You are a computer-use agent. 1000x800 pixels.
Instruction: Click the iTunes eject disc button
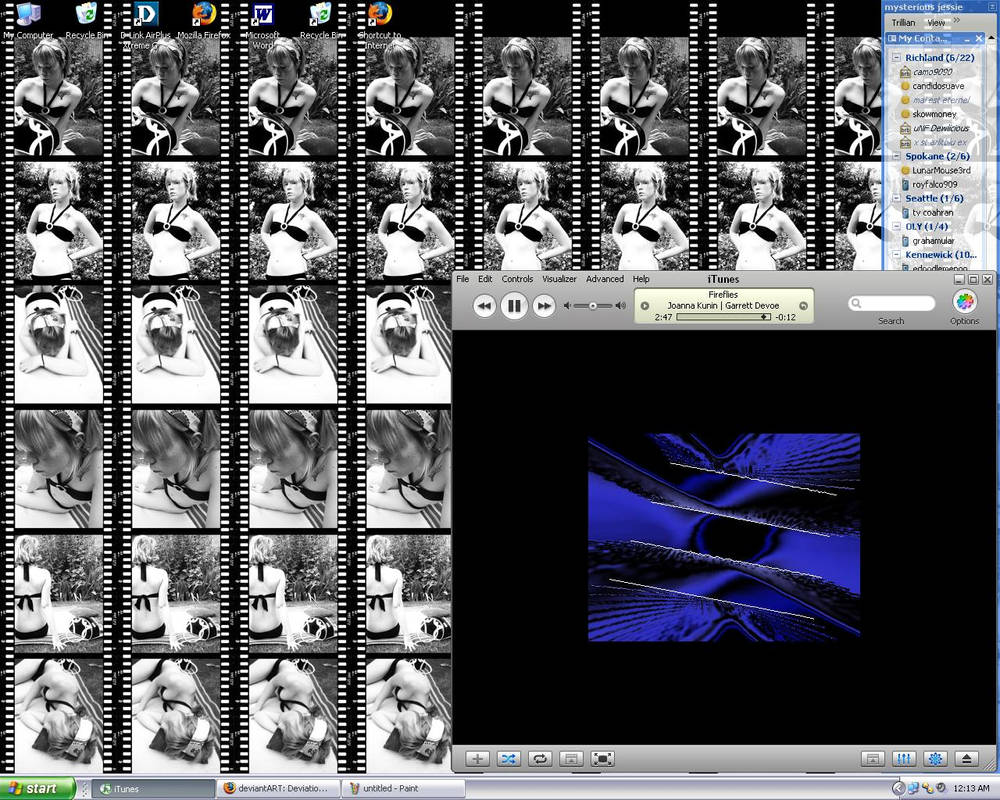(967, 759)
